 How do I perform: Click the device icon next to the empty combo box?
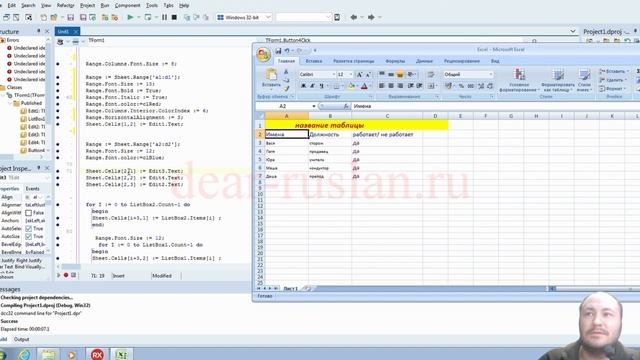point(337,17)
